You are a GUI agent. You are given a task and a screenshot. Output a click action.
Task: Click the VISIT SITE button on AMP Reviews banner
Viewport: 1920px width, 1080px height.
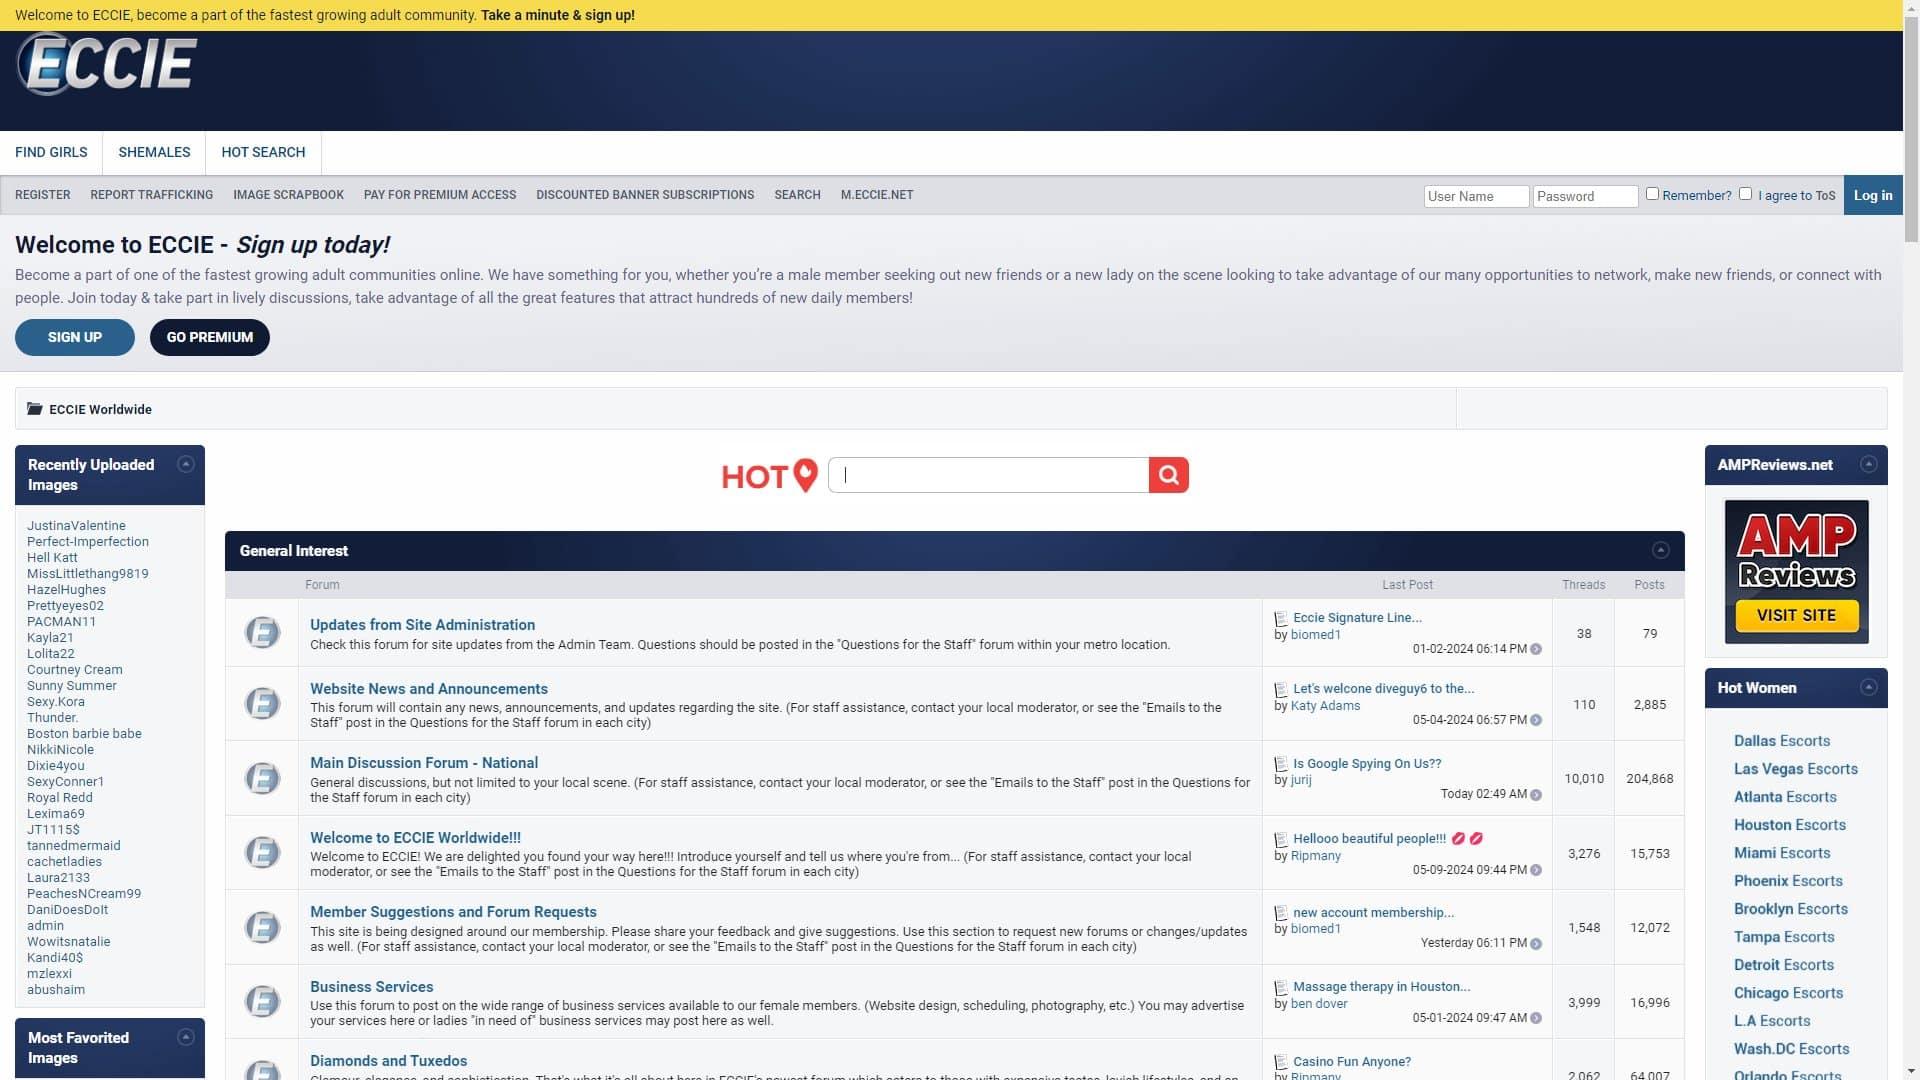(1796, 615)
